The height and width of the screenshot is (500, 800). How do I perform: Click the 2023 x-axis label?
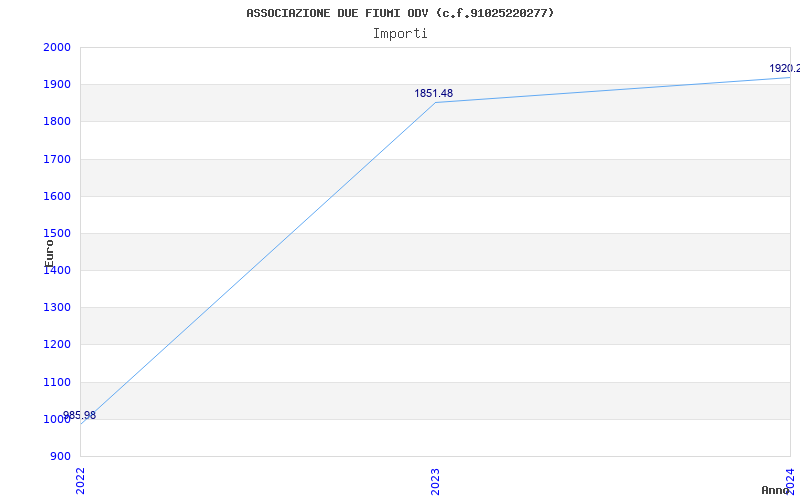435,481
